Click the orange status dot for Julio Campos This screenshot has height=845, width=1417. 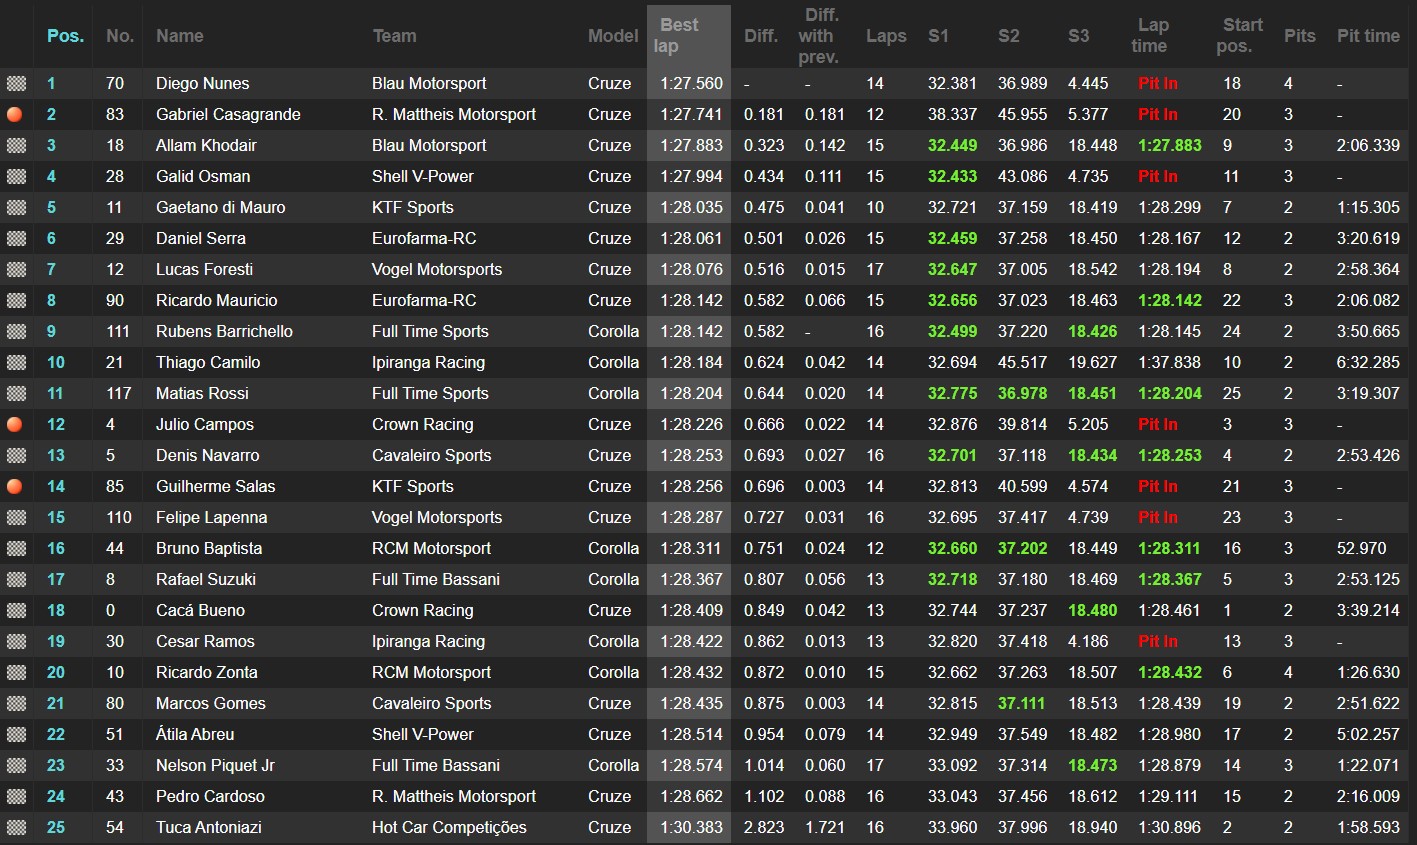[15, 424]
